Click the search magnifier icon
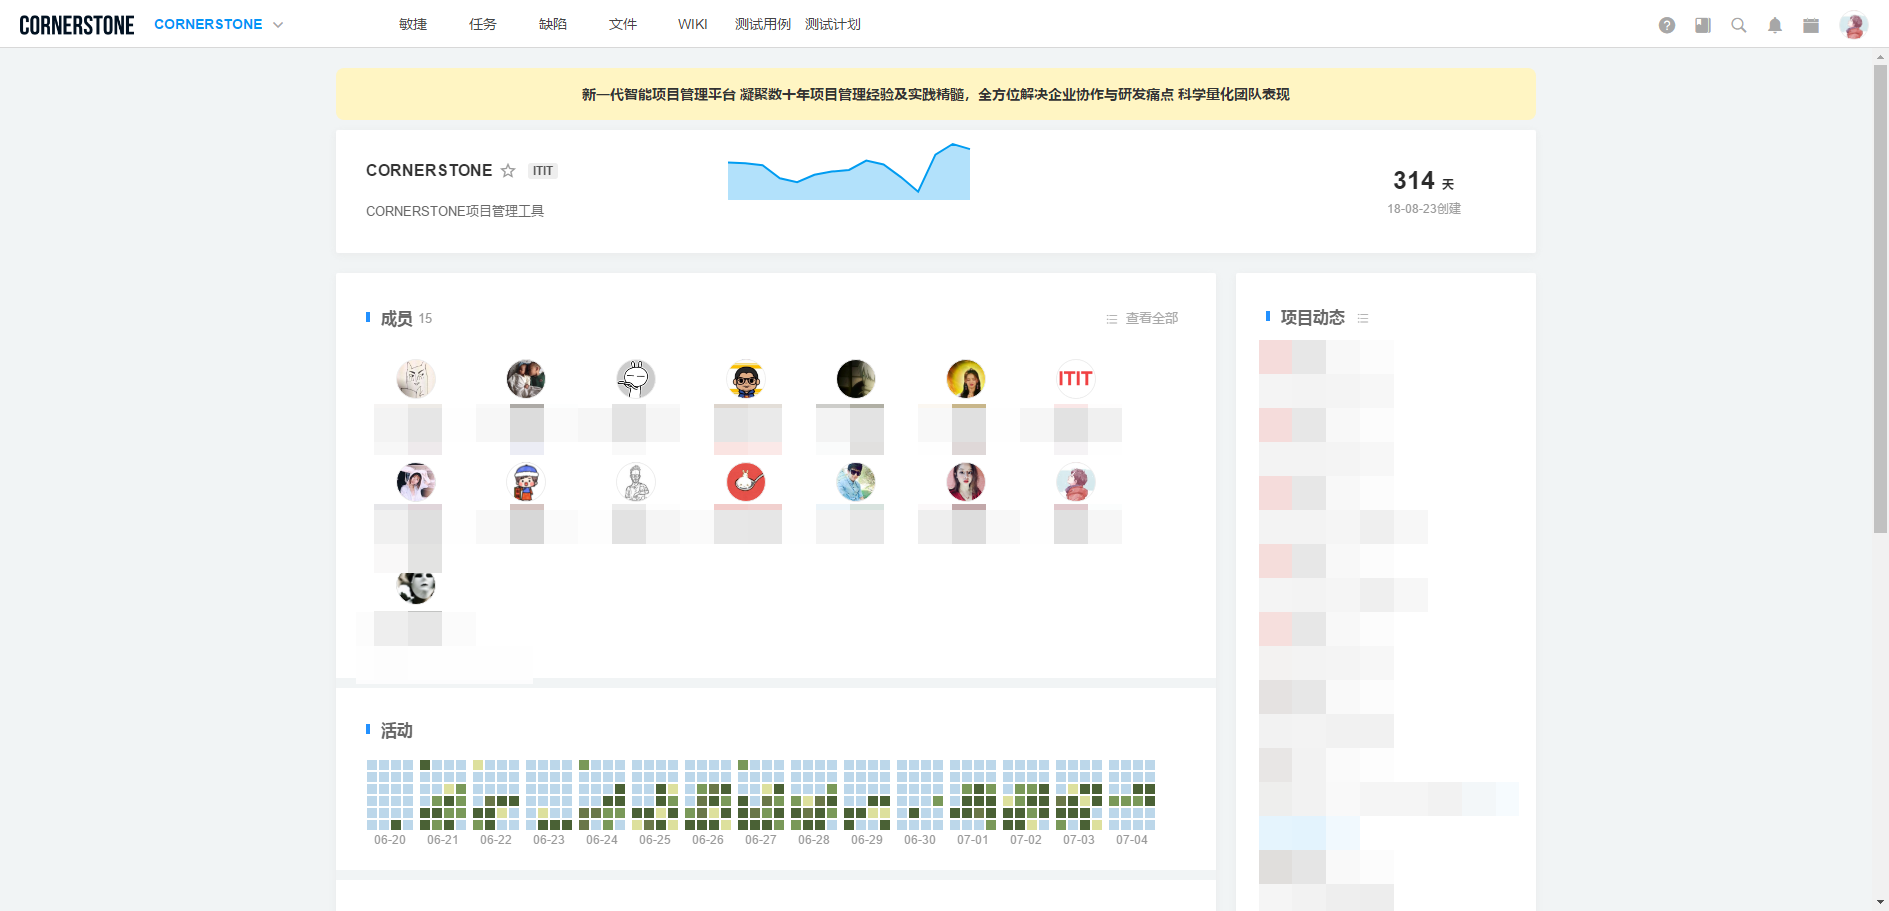 pyautogui.click(x=1739, y=25)
